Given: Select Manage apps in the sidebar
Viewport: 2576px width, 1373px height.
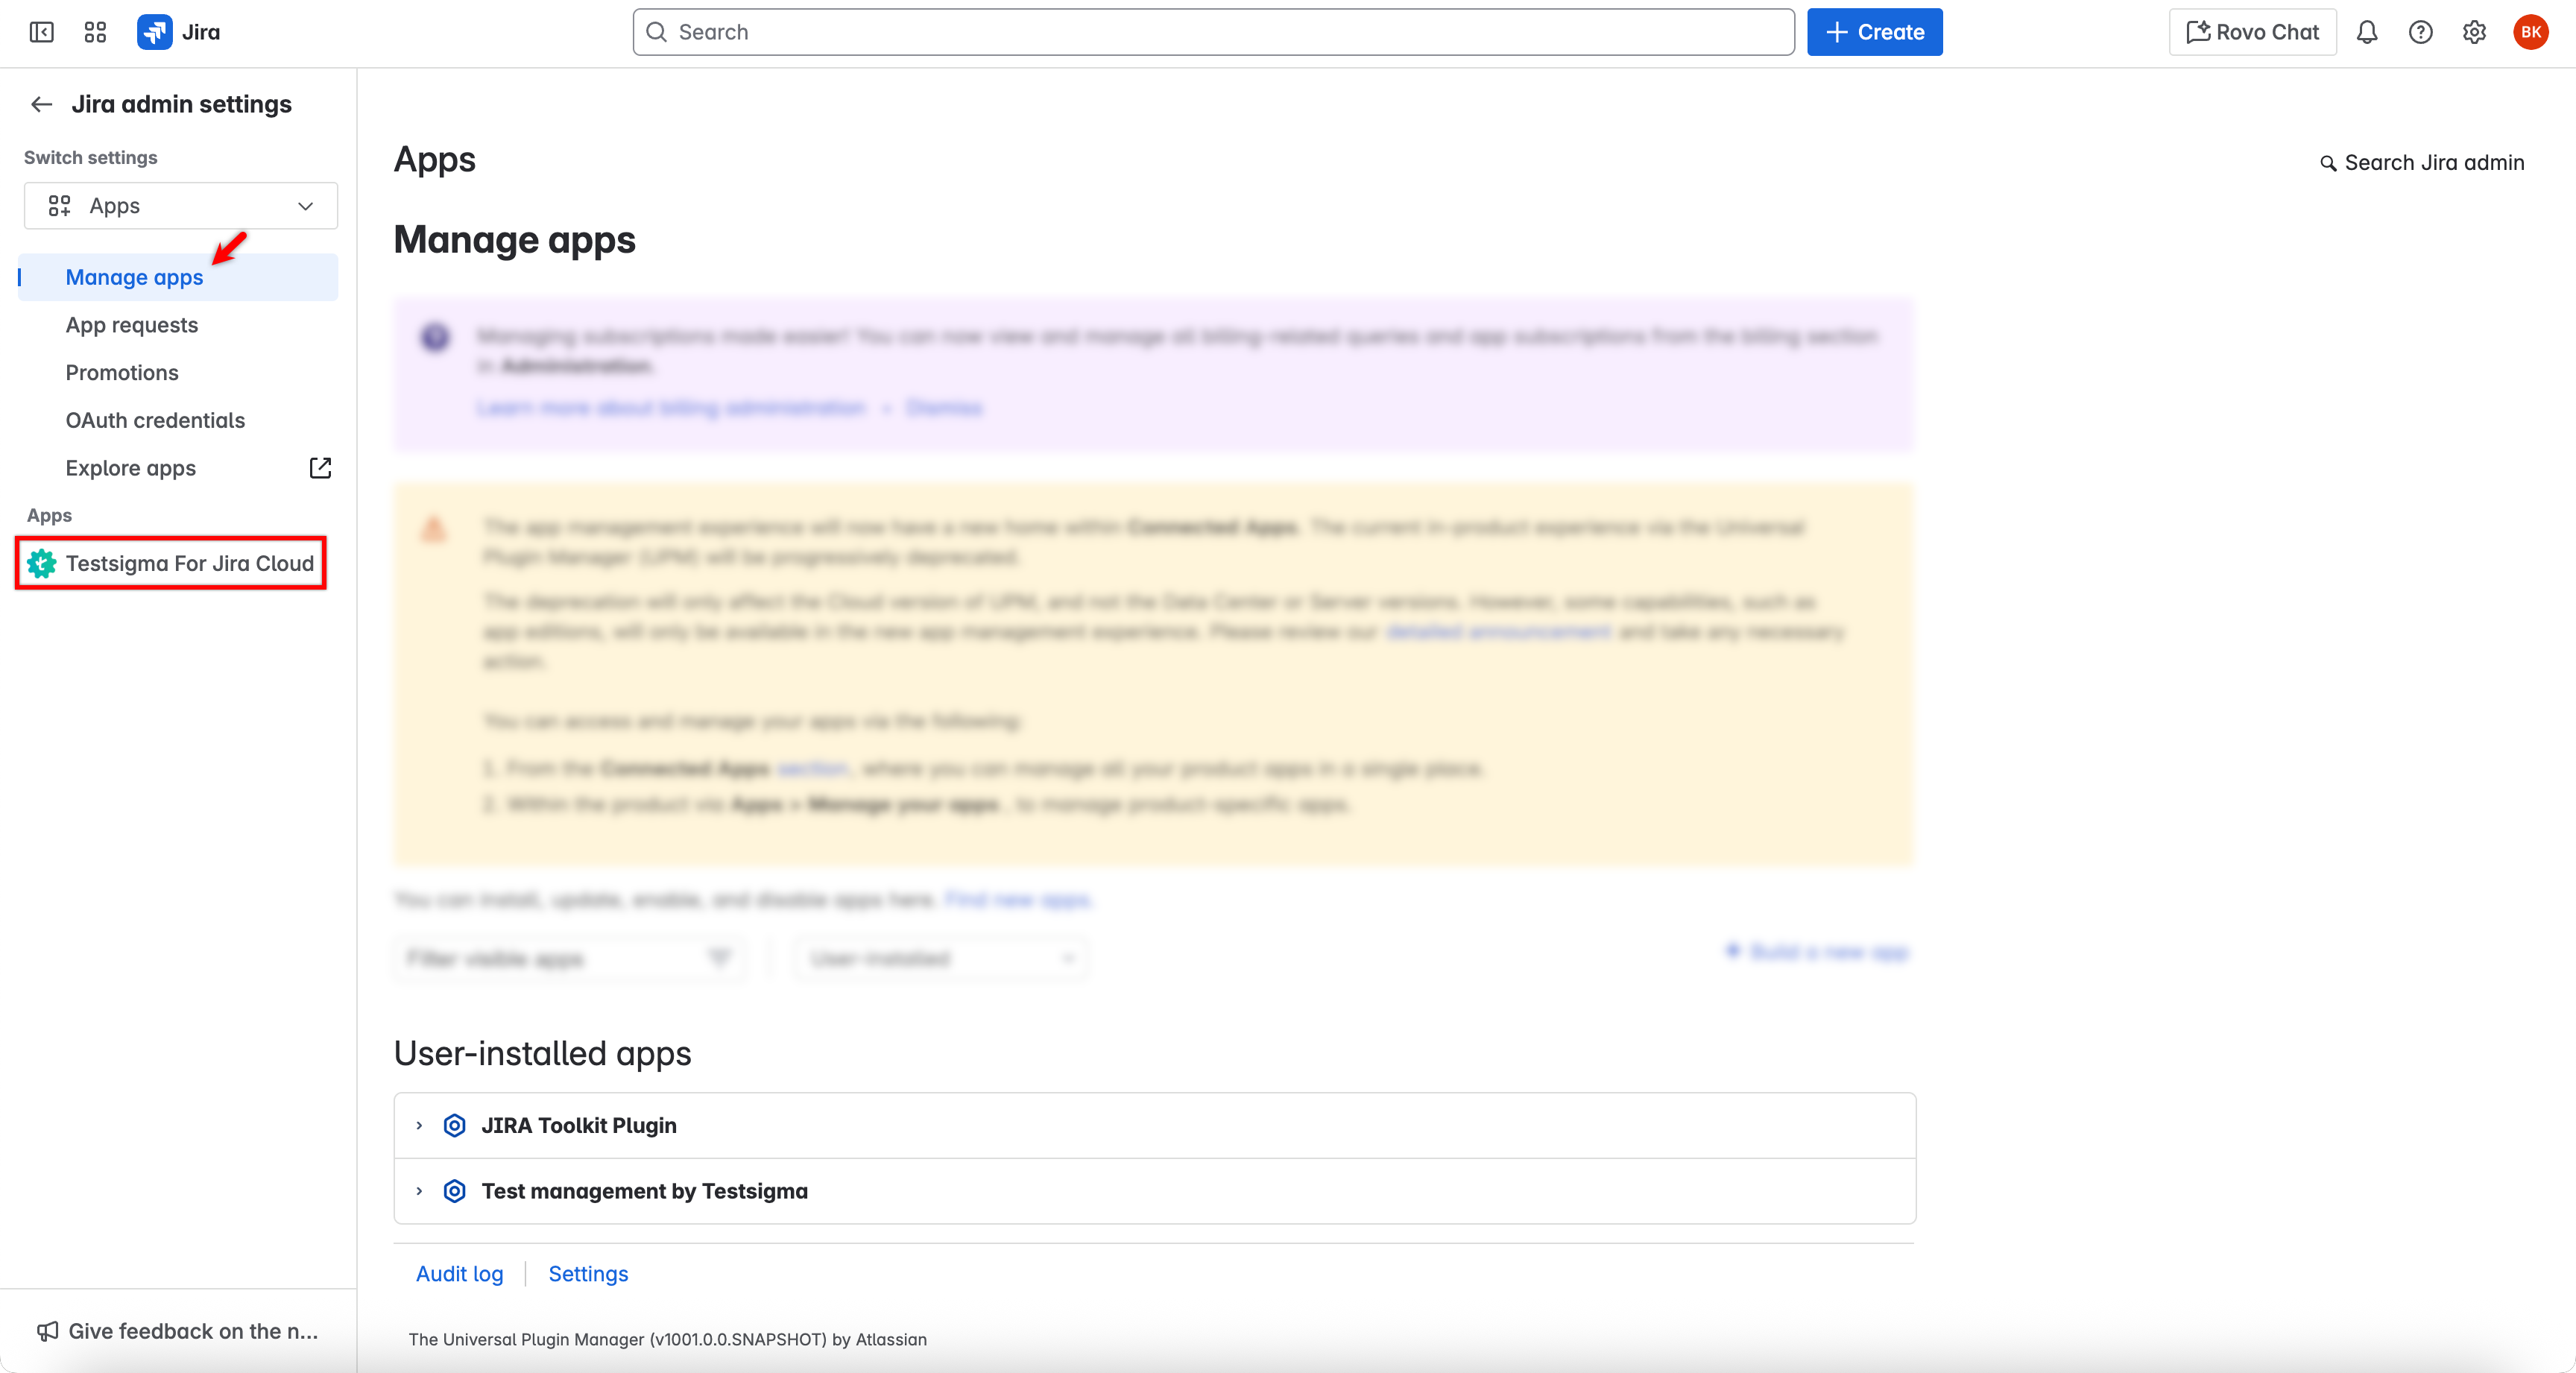Looking at the screenshot, I should [135, 277].
